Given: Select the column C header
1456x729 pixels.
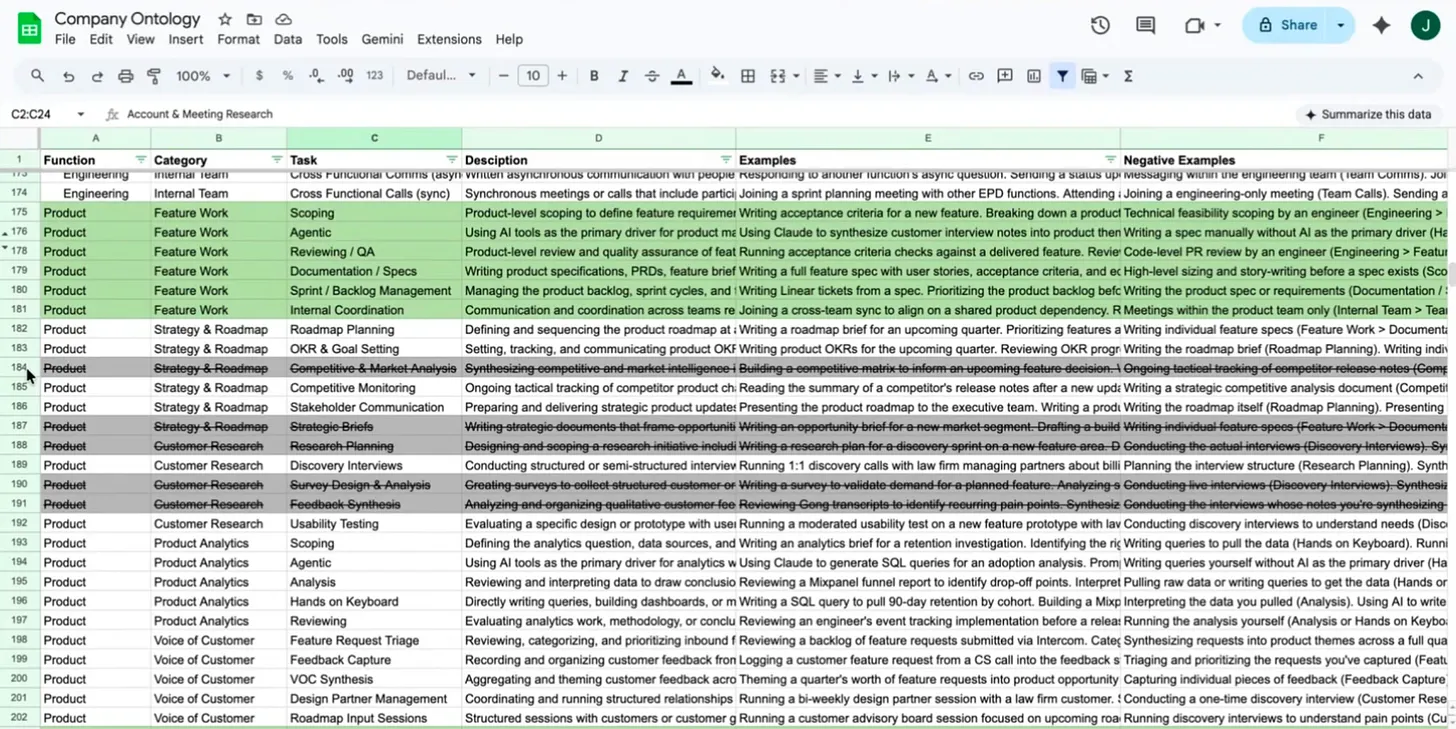Looking at the screenshot, I should coord(374,138).
